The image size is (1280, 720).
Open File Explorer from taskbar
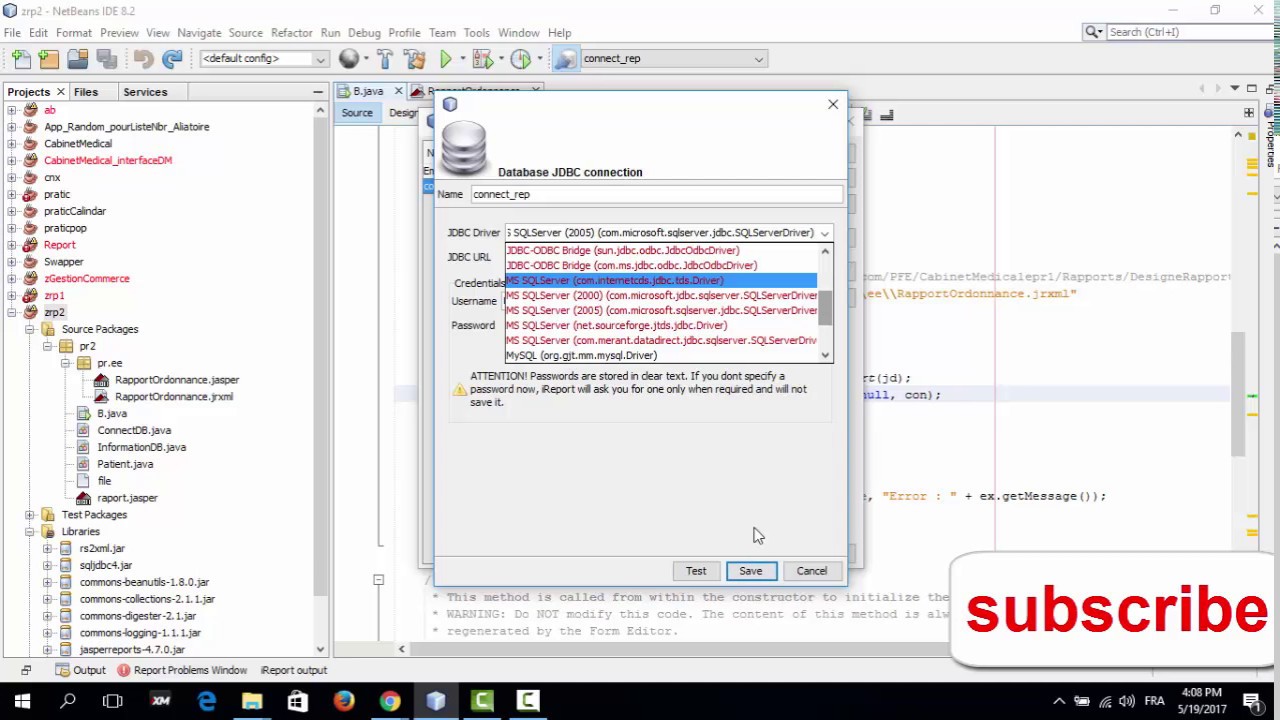252,701
